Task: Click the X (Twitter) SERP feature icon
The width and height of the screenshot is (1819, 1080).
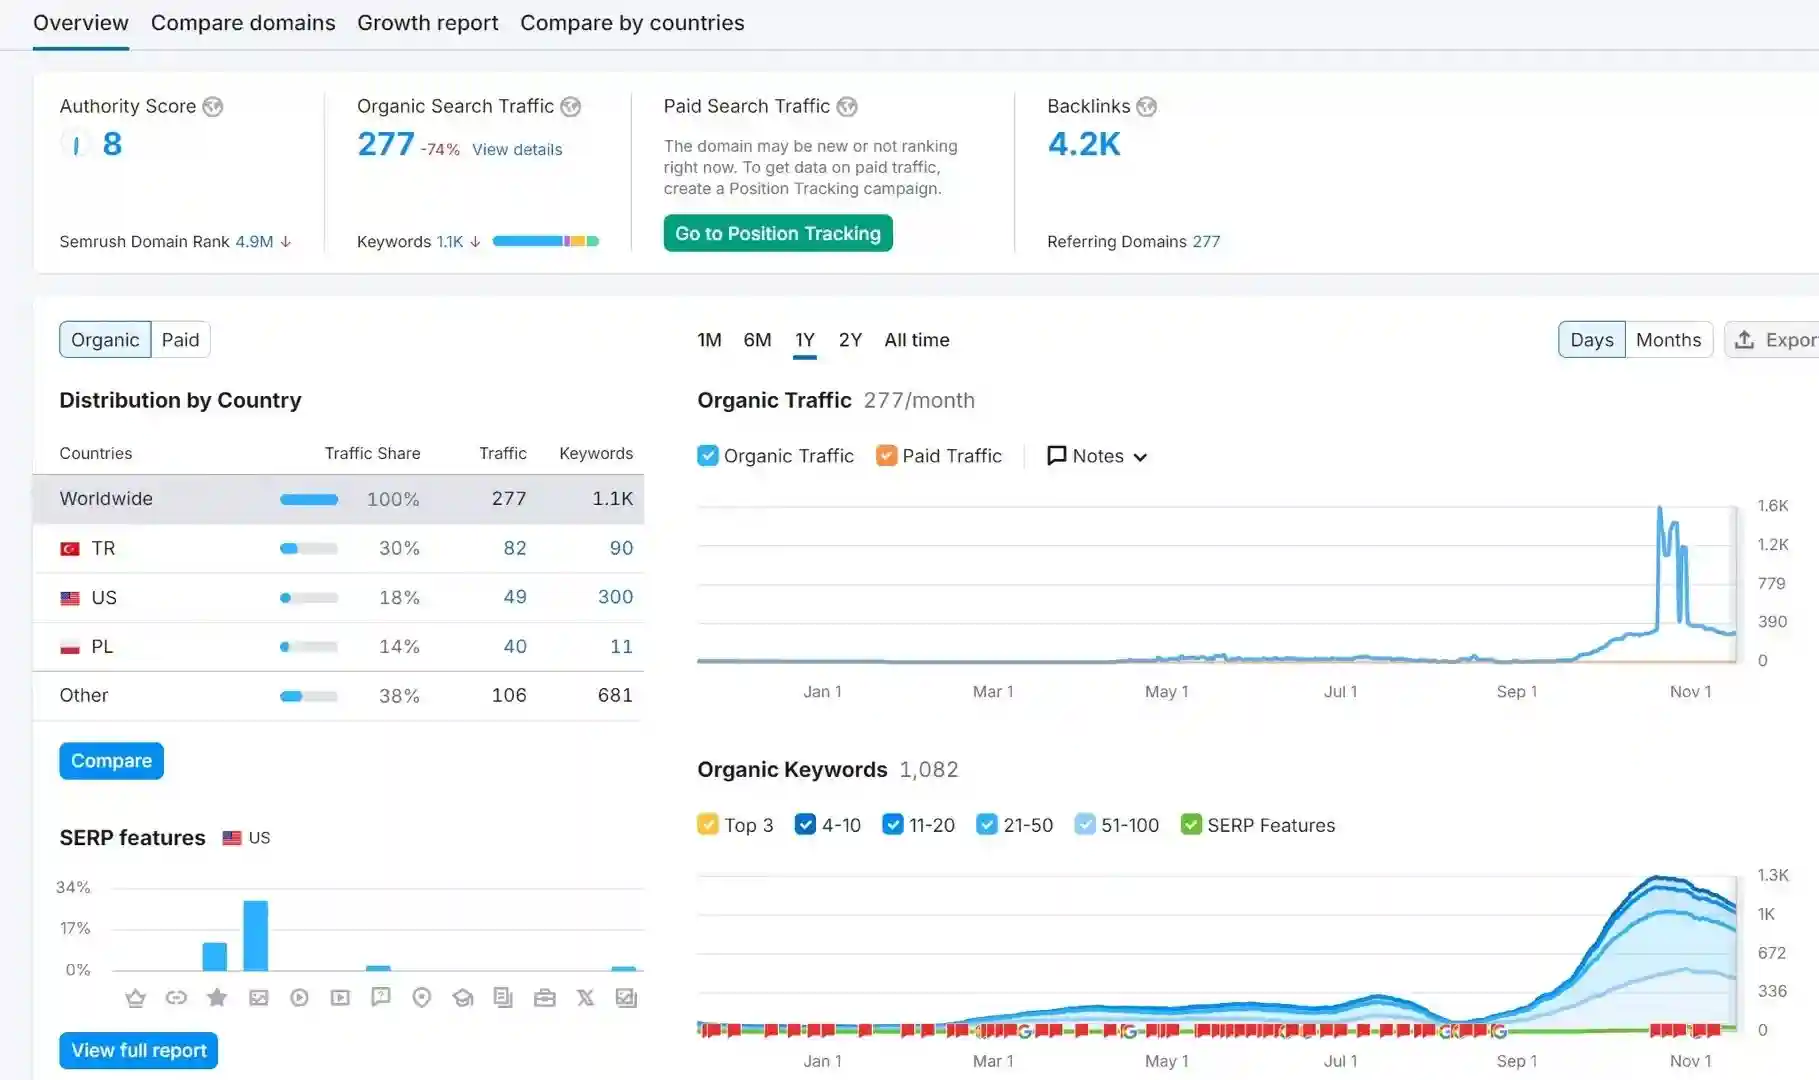Action: pyautogui.click(x=585, y=998)
